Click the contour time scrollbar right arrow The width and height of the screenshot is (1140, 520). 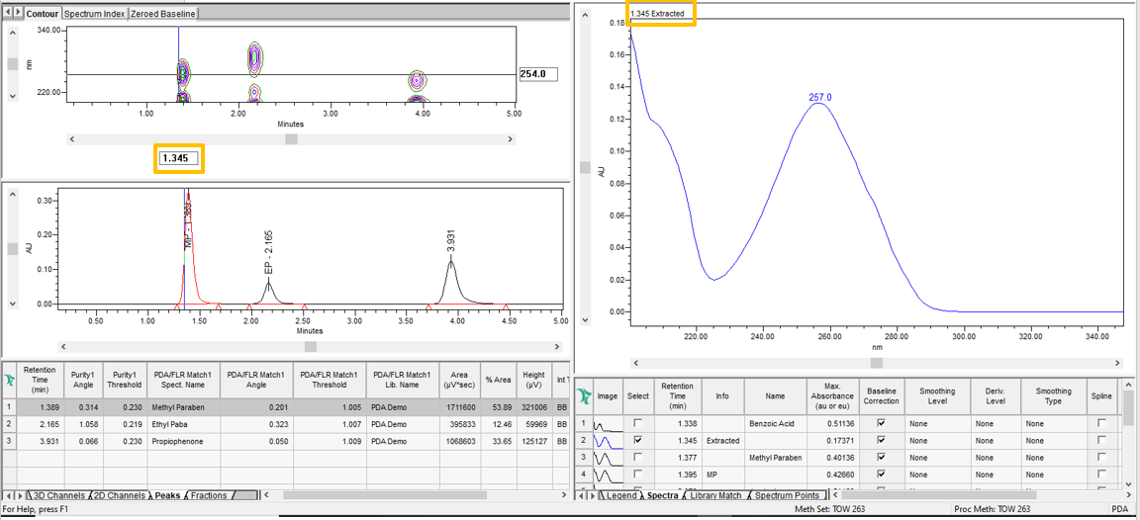510,139
